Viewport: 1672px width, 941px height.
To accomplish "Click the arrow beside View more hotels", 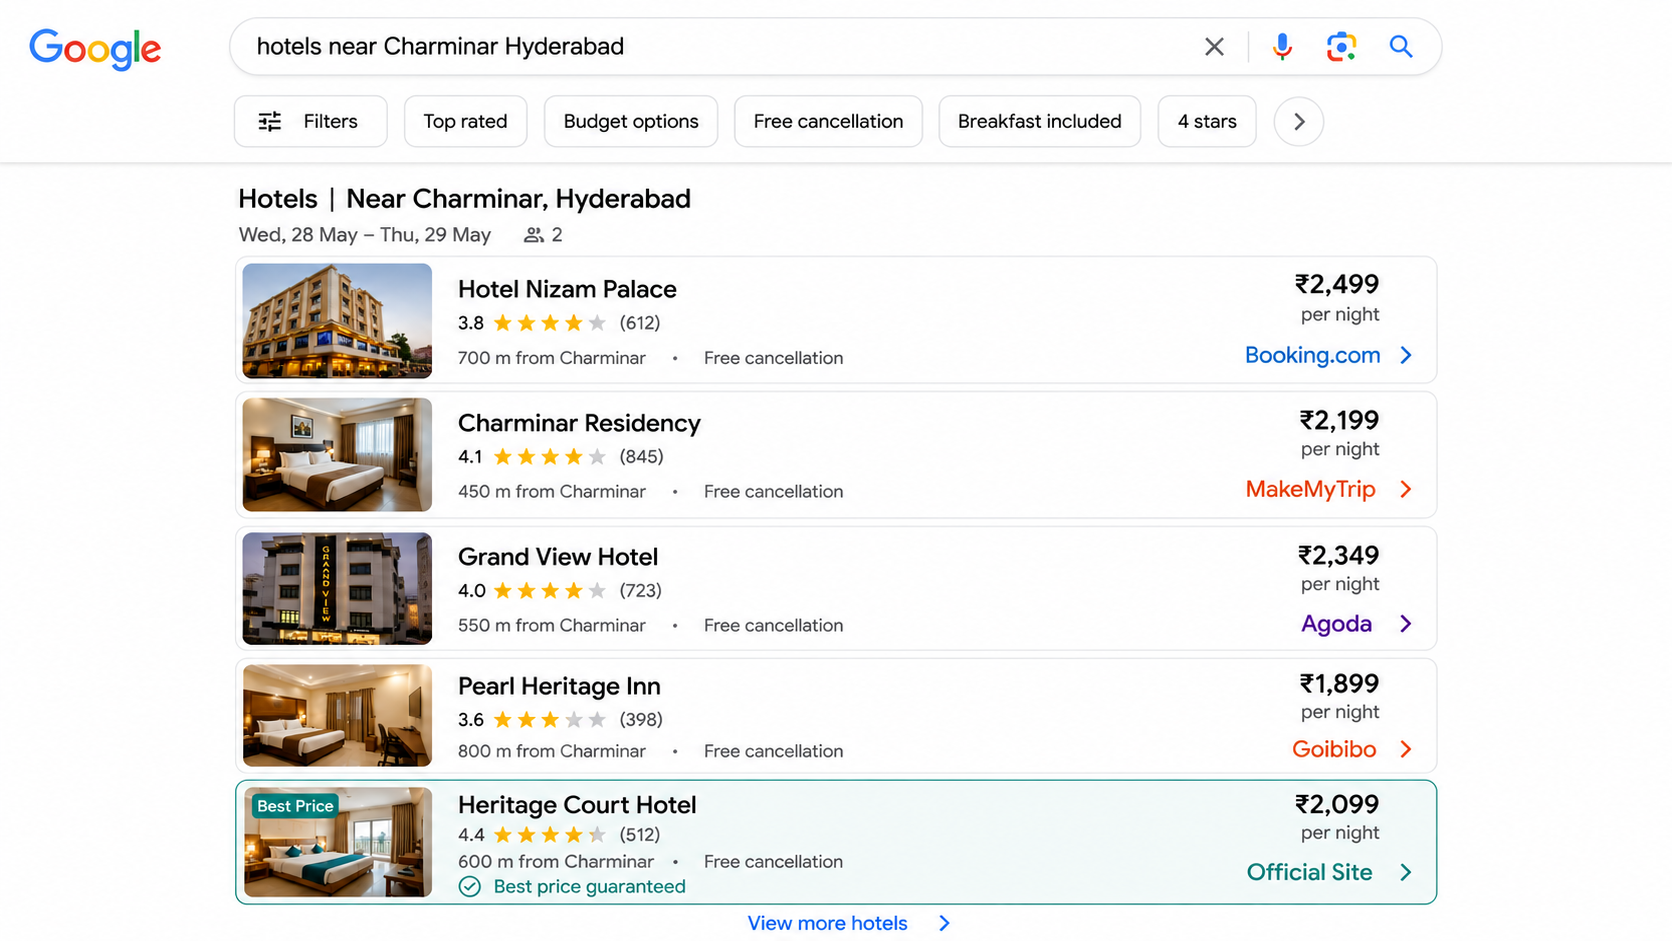I will click(944, 923).
